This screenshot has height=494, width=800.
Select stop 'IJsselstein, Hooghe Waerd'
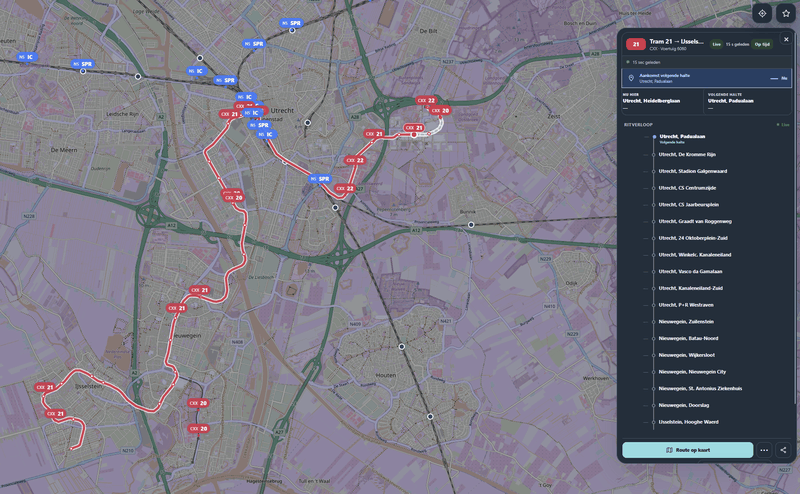coord(688,422)
